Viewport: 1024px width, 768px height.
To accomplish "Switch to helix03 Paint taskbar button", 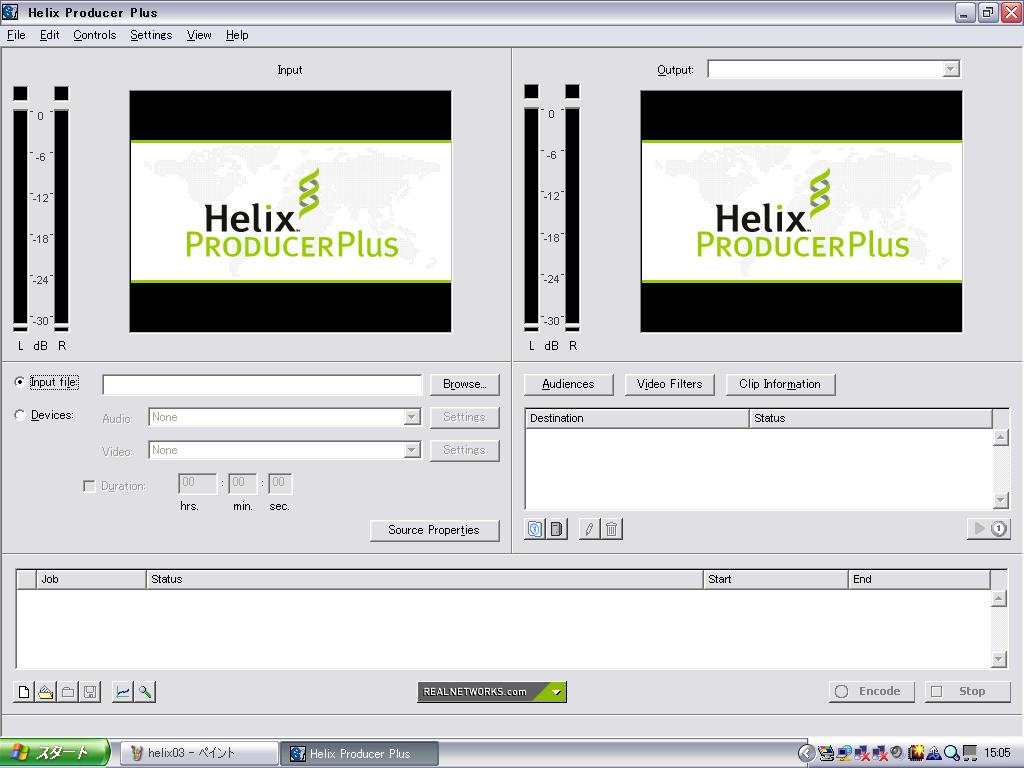I will (199, 754).
